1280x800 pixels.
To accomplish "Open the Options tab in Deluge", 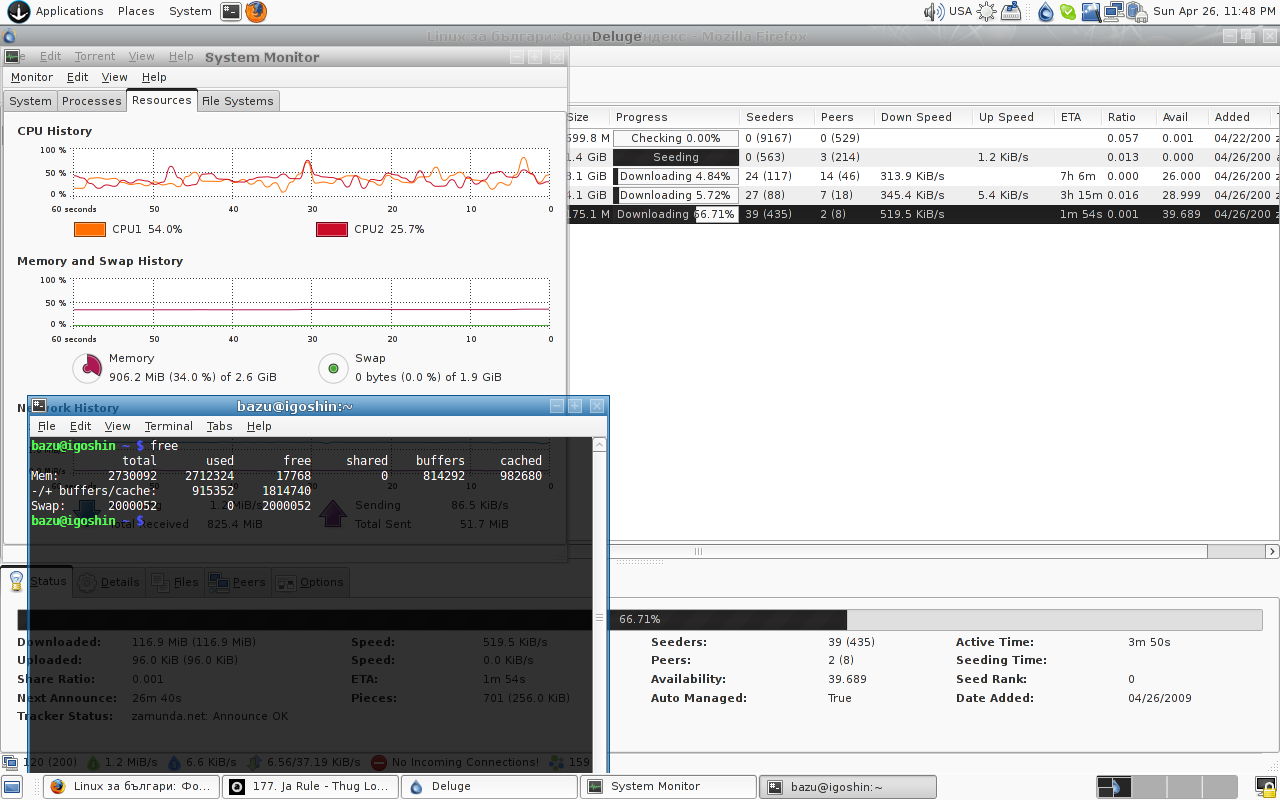I will pyautogui.click(x=310, y=582).
